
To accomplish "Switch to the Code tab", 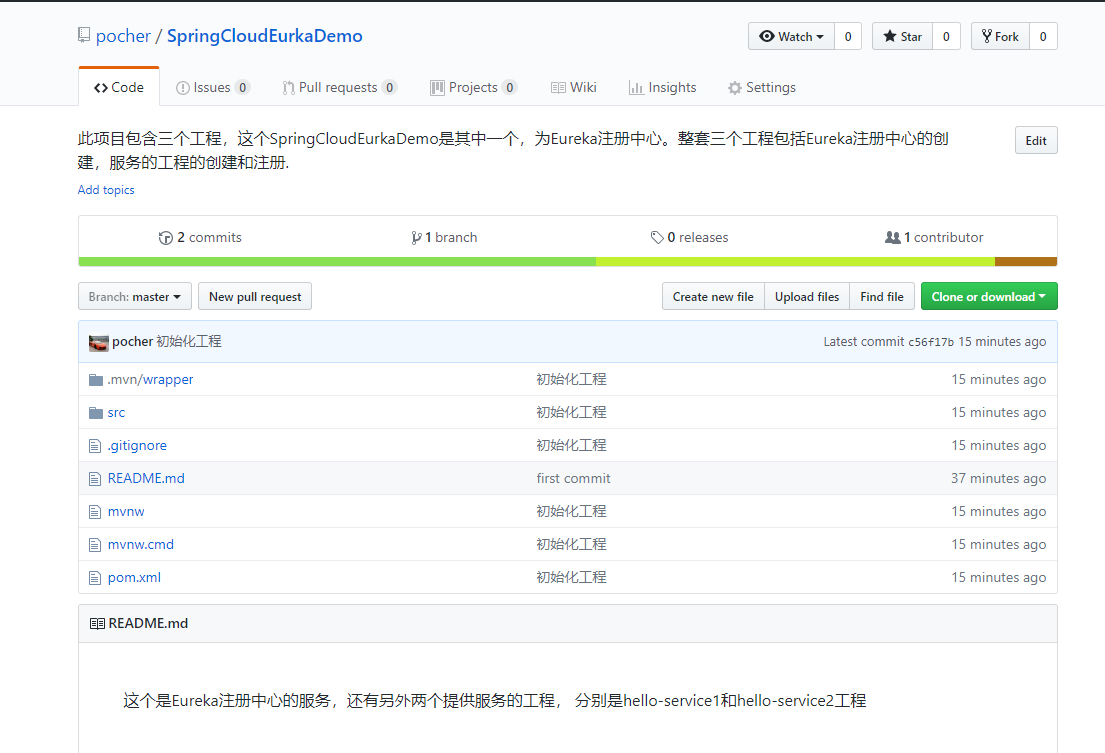I will [119, 87].
